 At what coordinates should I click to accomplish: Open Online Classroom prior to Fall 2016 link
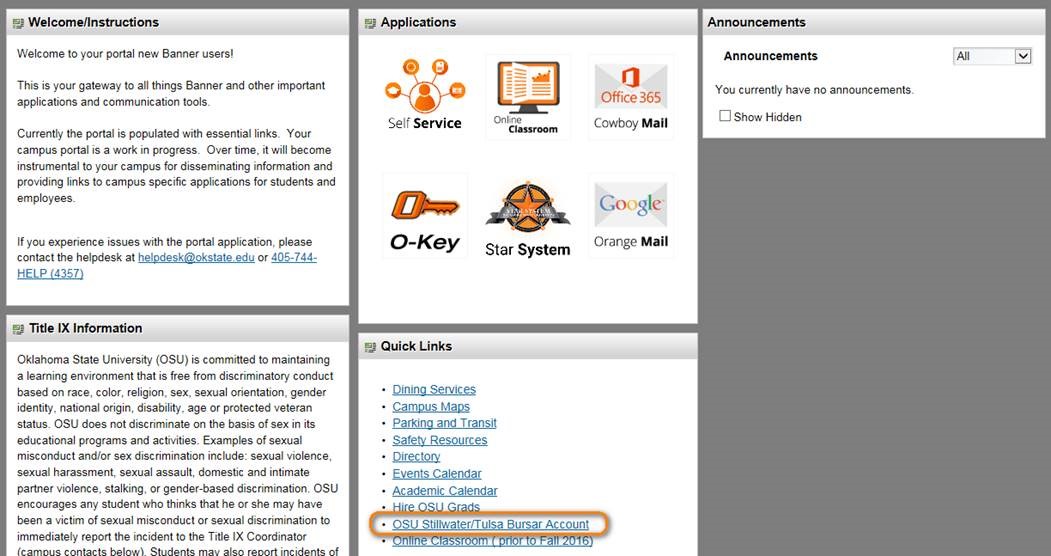[x=493, y=541]
